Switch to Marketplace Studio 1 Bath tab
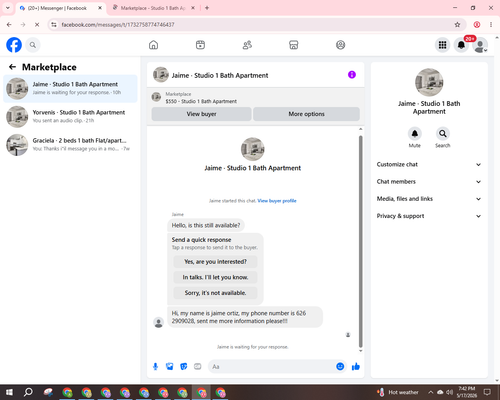This screenshot has width=500, height=400. pos(154,8)
